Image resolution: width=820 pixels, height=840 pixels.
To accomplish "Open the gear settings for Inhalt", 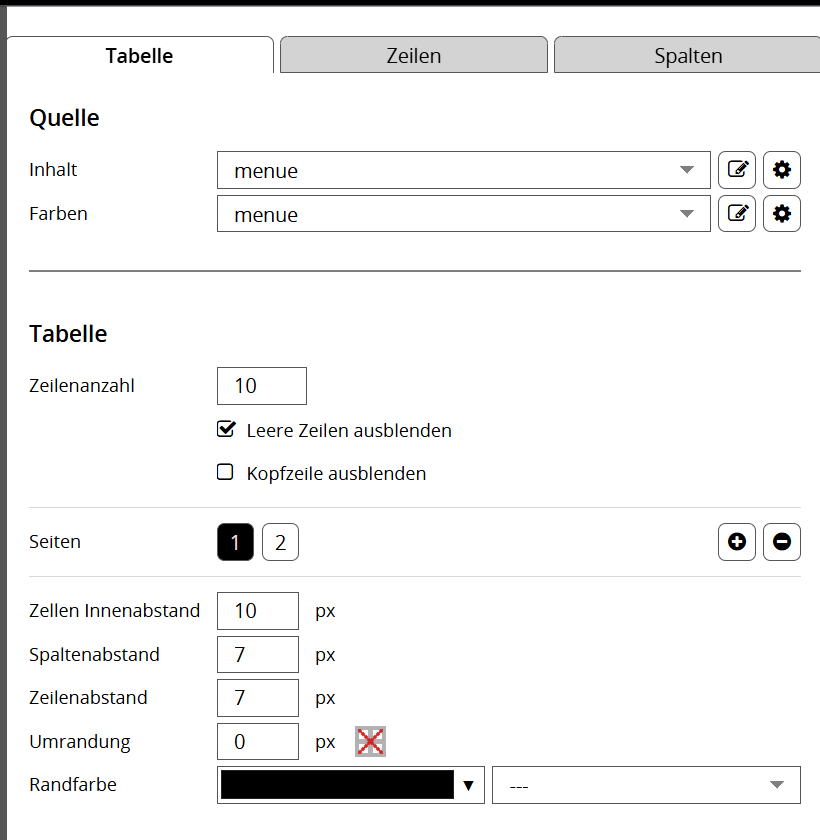I will click(x=782, y=170).
